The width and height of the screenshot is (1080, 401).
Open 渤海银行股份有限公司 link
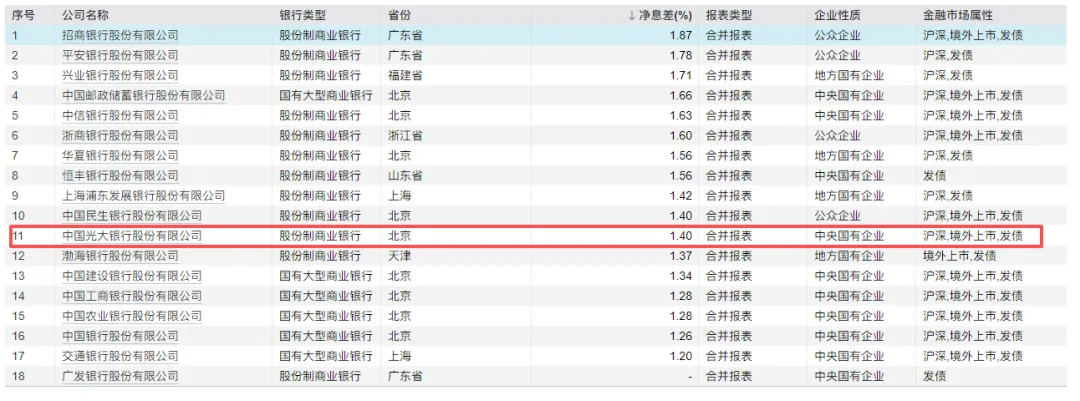click(120, 256)
